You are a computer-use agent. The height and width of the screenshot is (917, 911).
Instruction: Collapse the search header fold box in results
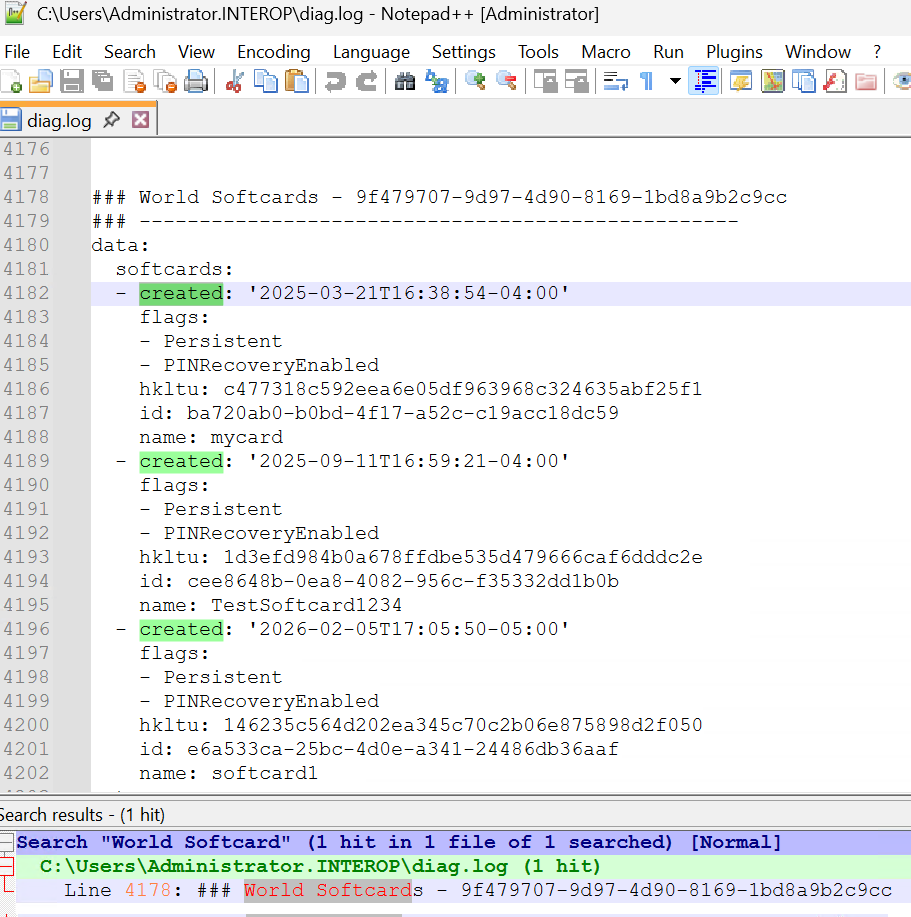(x=6, y=842)
